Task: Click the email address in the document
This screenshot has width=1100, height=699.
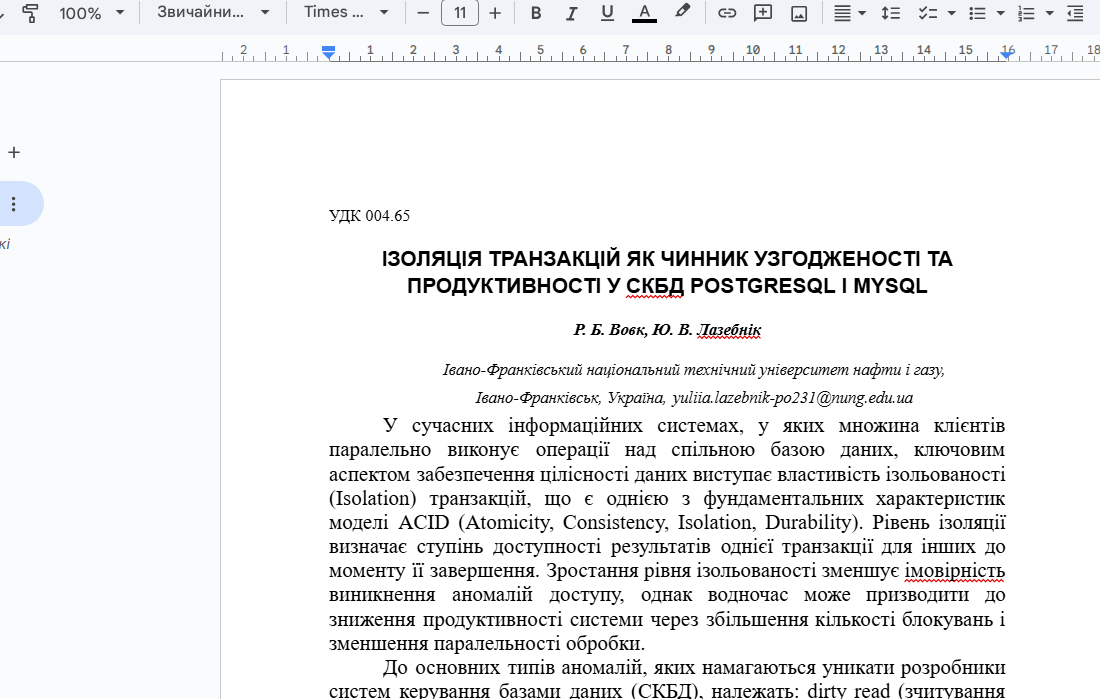Action: tap(792, 398)
